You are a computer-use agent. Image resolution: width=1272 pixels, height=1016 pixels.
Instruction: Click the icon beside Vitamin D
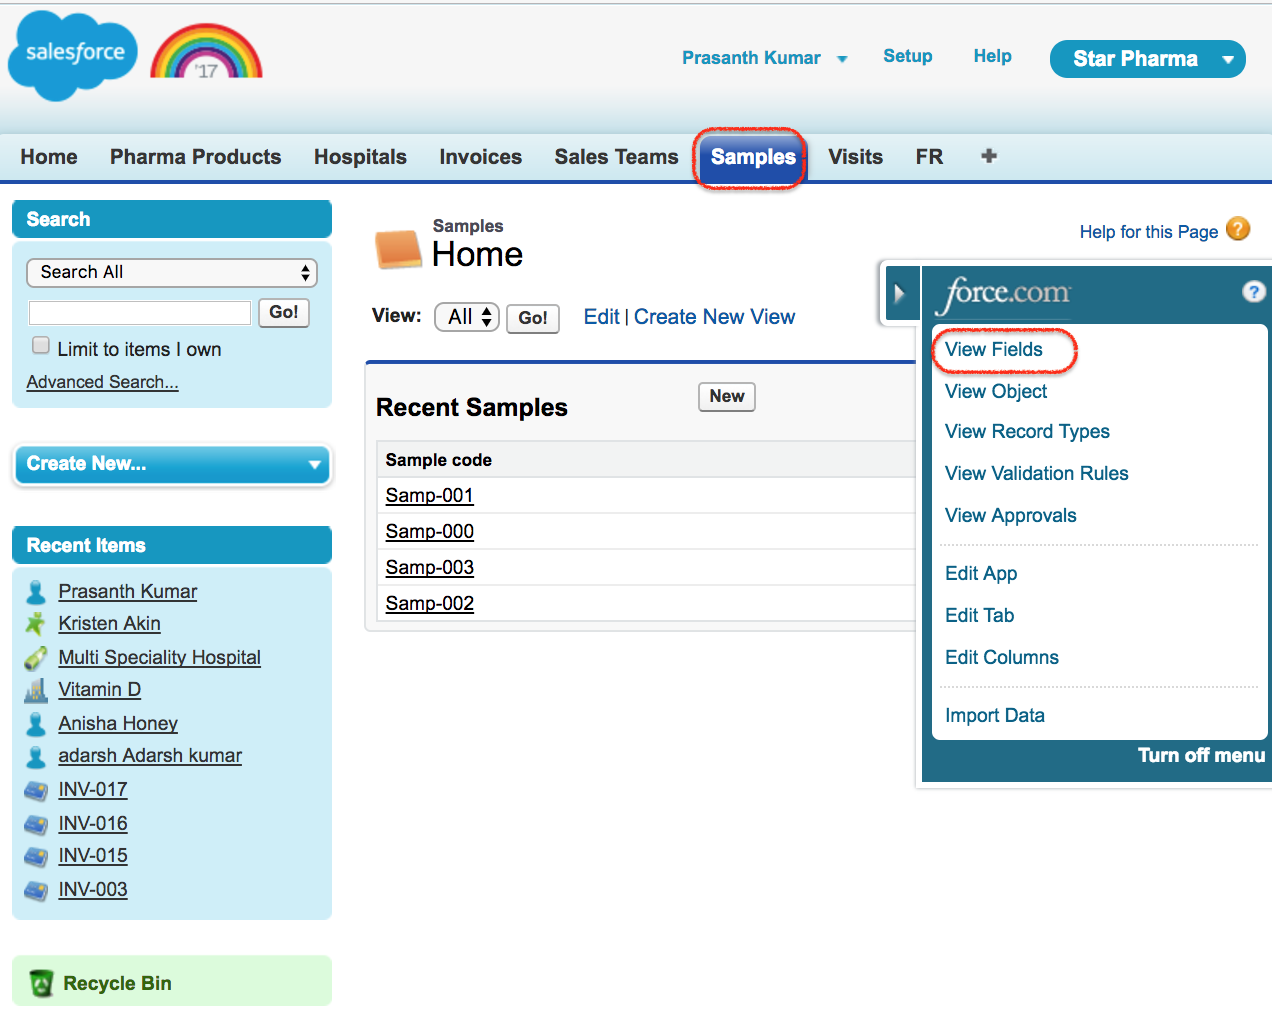(x=36, y=690)
